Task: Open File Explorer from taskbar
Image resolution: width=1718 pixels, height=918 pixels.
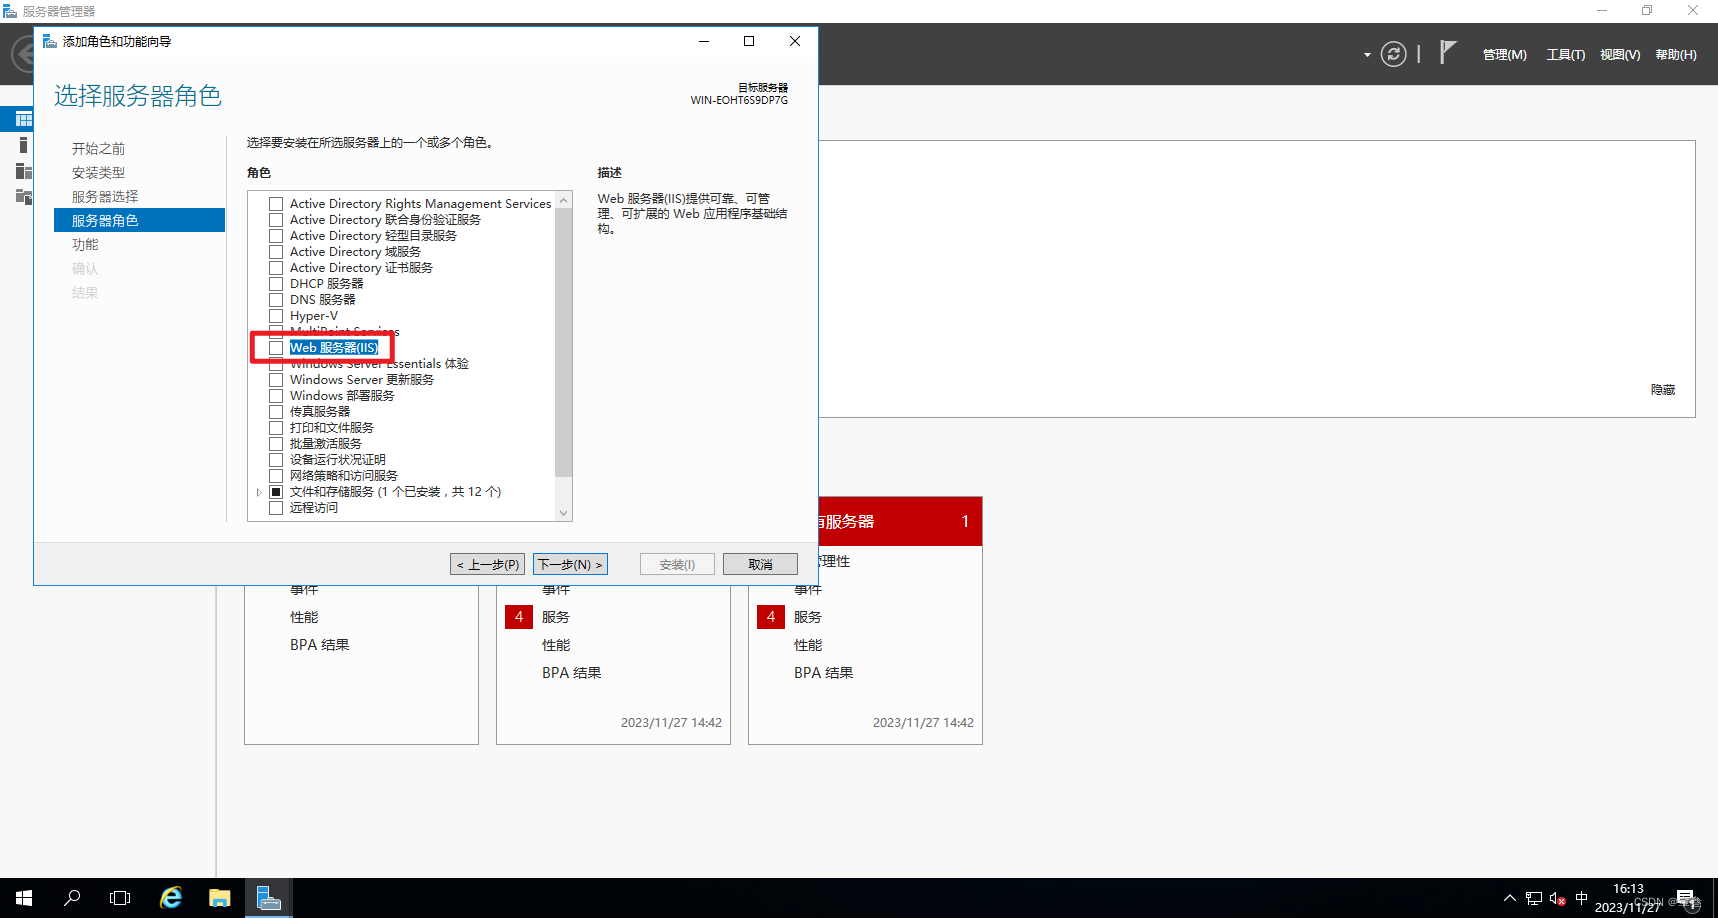Action: 219,898
